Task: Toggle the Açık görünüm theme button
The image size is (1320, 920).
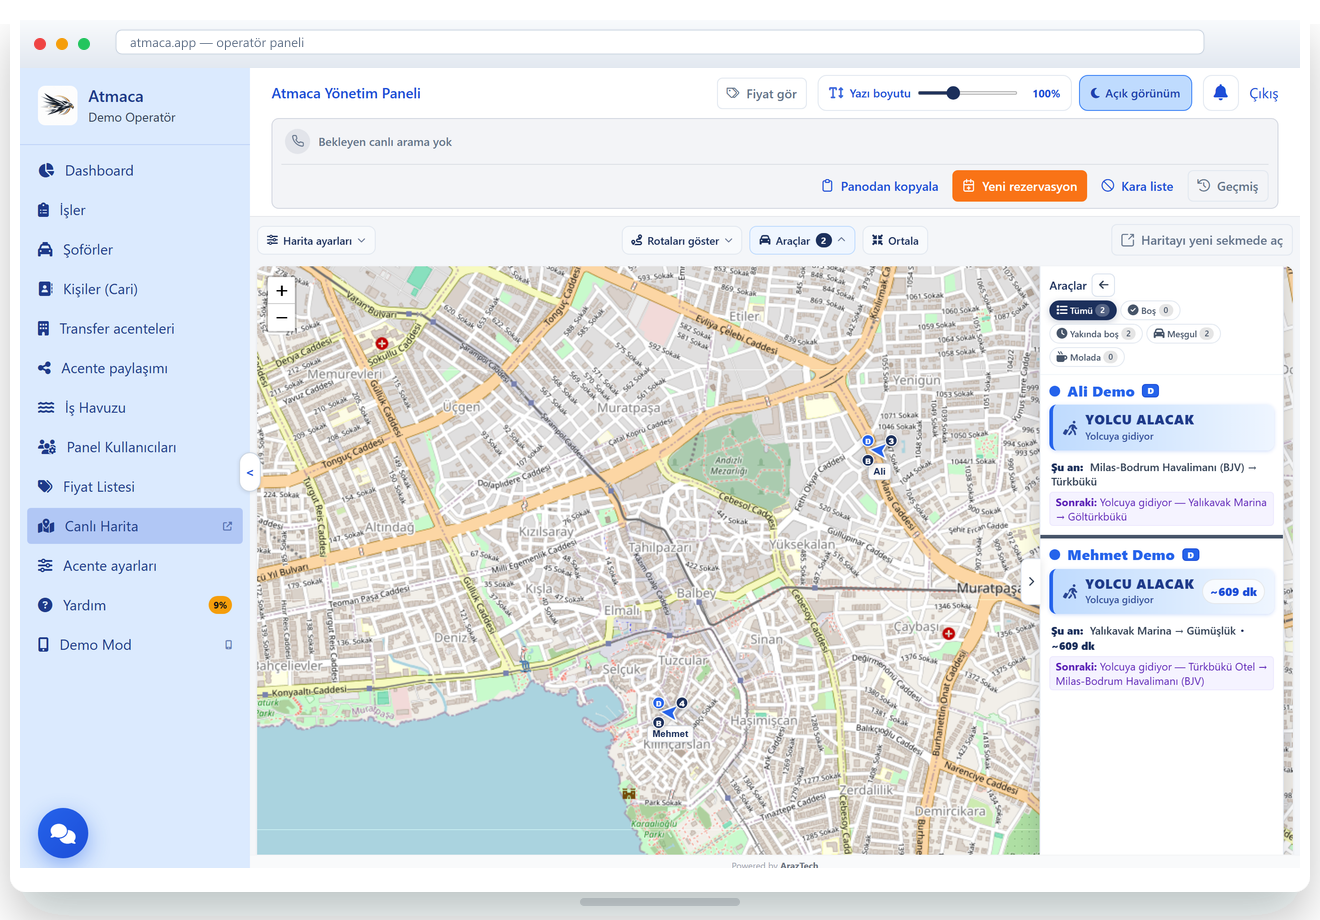Action: pos(1135,93)
